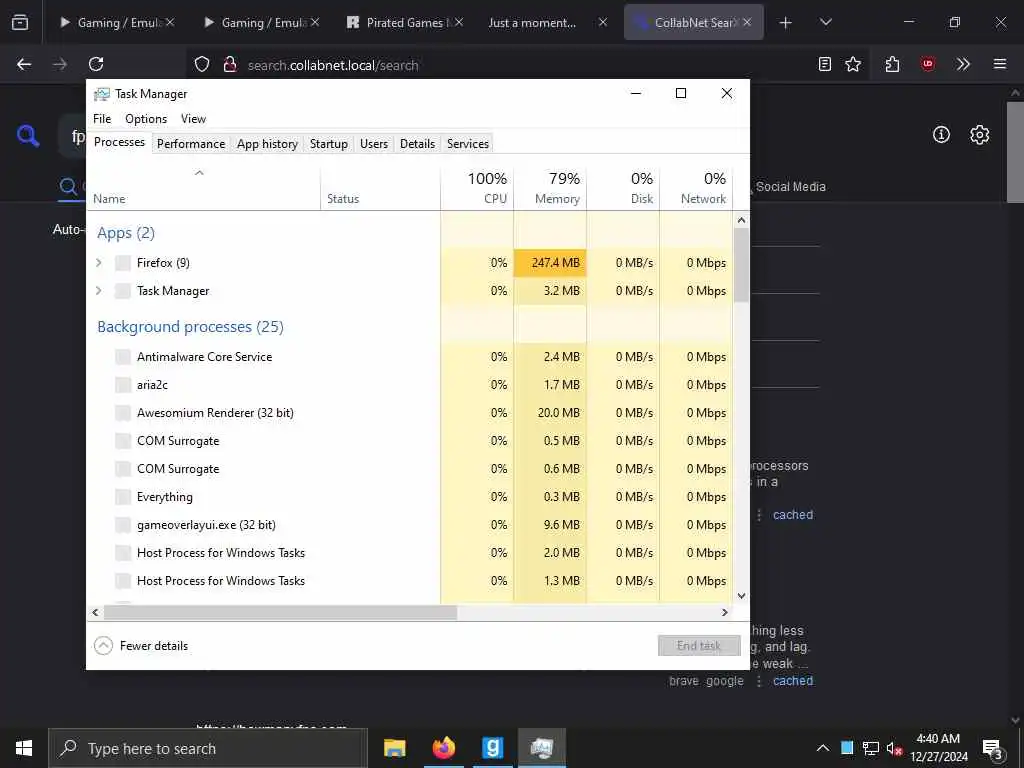Switch to Firefox on the taskbar
The width and height of the screenshot is (1024, 768).
click(443, 748)
